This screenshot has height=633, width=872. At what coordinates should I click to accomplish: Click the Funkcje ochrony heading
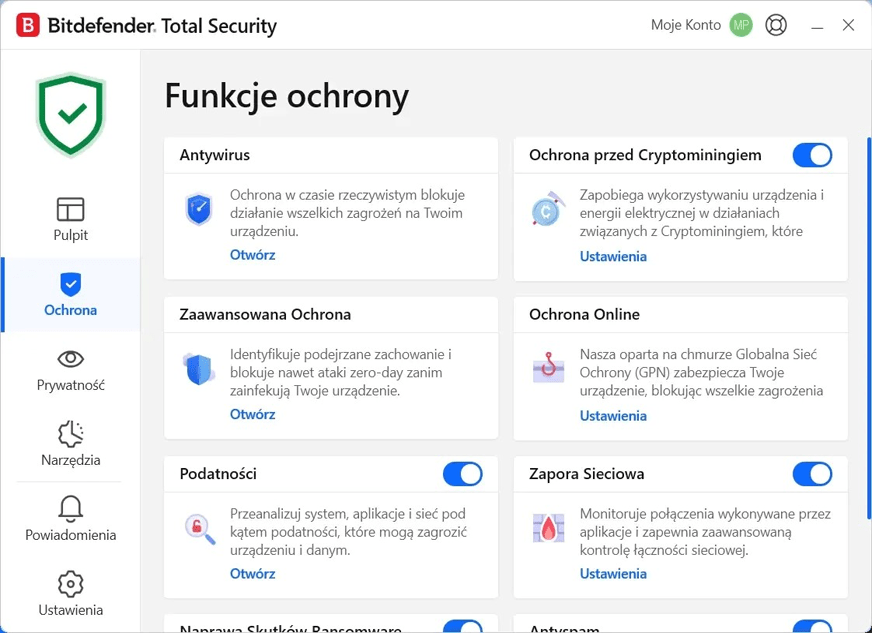click(286, 97)
